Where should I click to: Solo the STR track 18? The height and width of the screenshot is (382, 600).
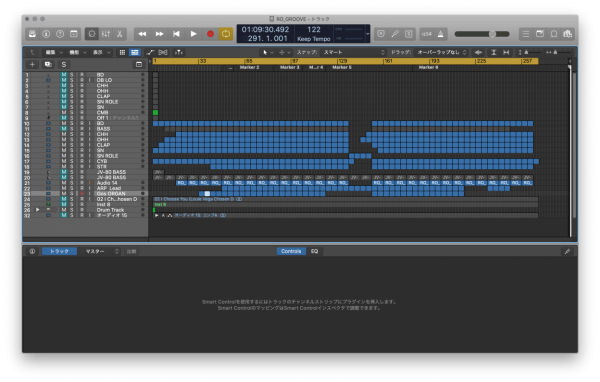[72, 167]
